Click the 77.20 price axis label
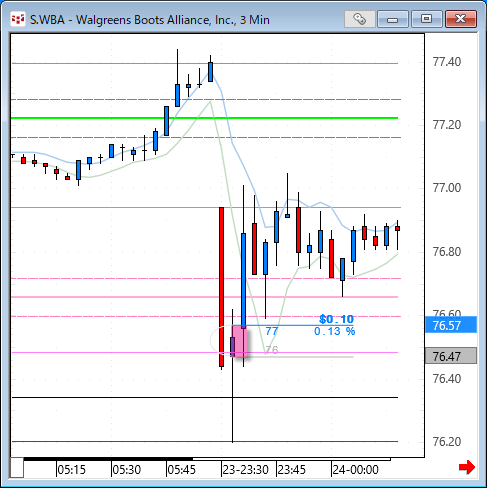The image size is (487, 488). click(x=447, y=125)
